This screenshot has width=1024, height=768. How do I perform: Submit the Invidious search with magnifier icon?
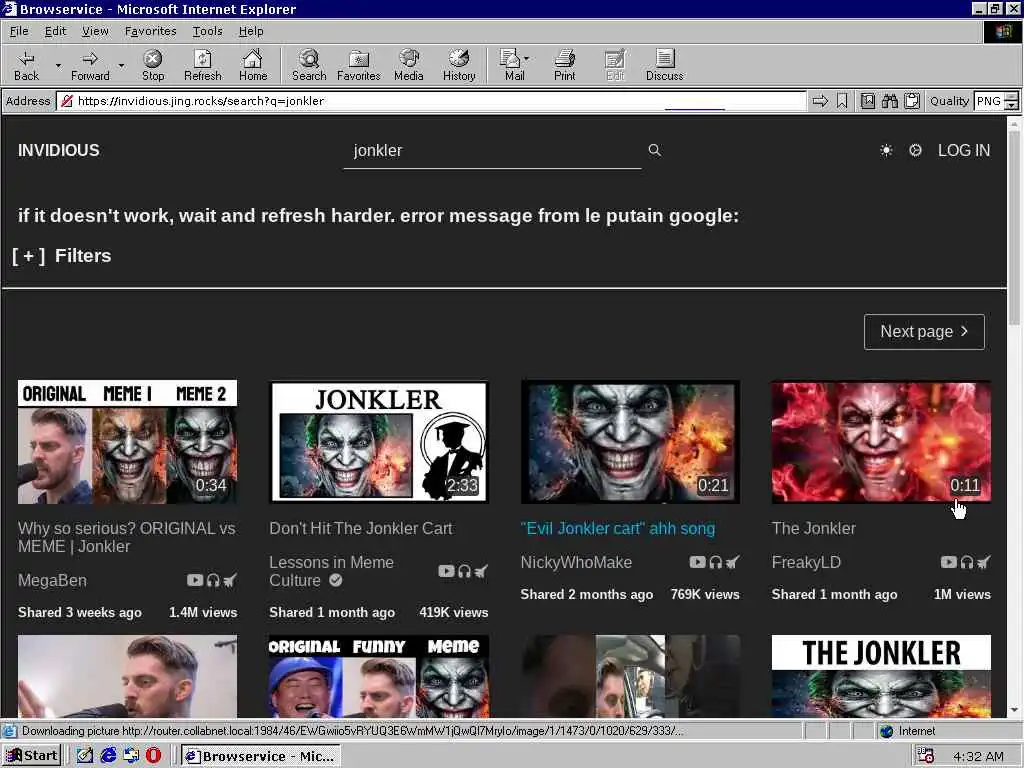pyautogui.click(x=654, y=150)
